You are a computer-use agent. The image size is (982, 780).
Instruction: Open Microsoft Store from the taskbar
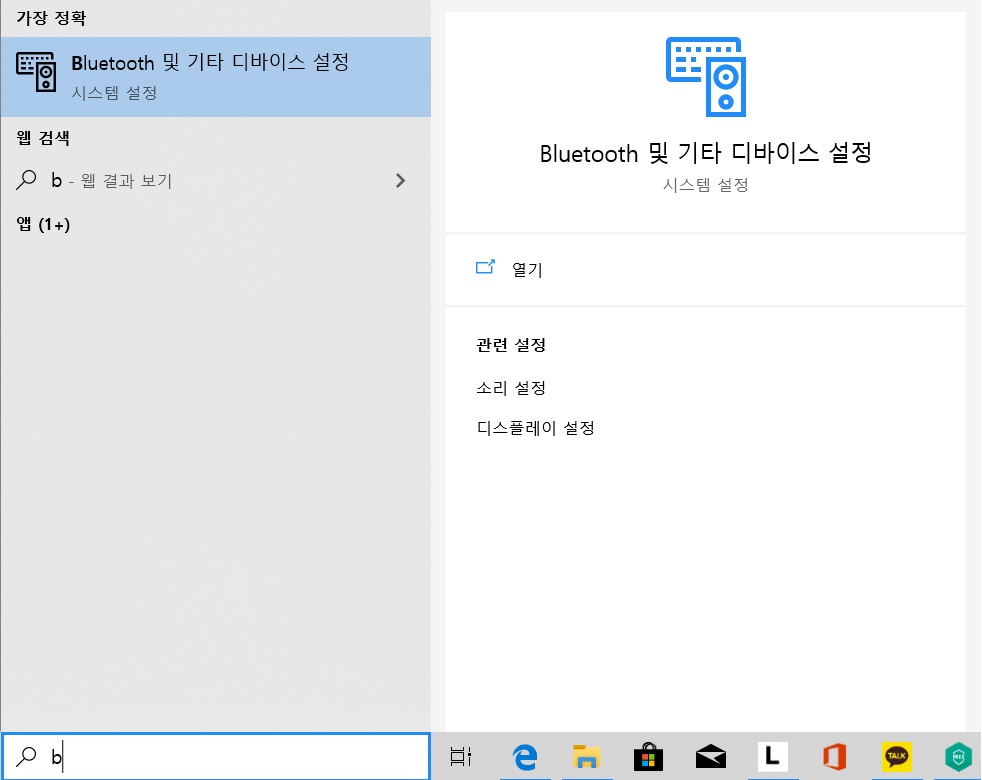[x=648, y=757]
